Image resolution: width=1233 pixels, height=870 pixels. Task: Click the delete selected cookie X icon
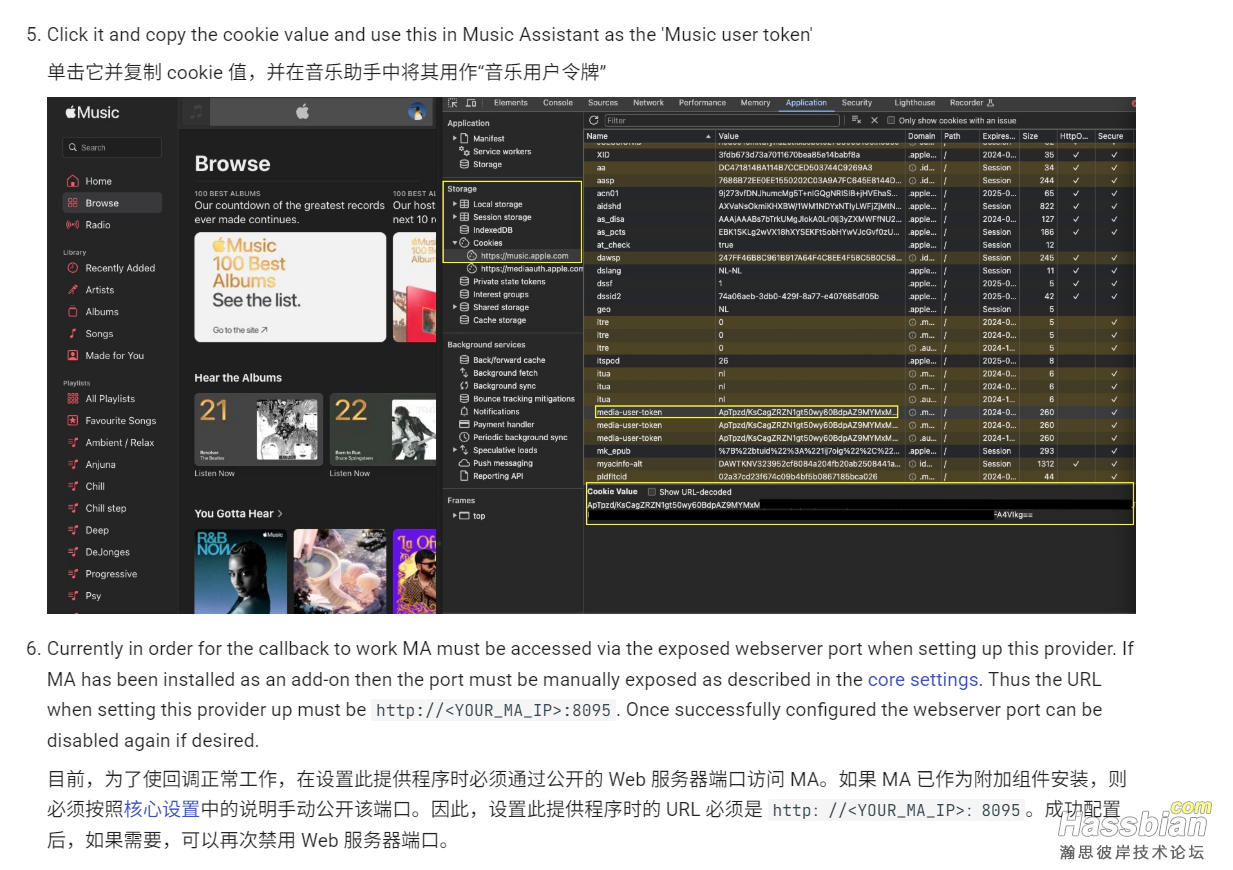coord(875,120)
